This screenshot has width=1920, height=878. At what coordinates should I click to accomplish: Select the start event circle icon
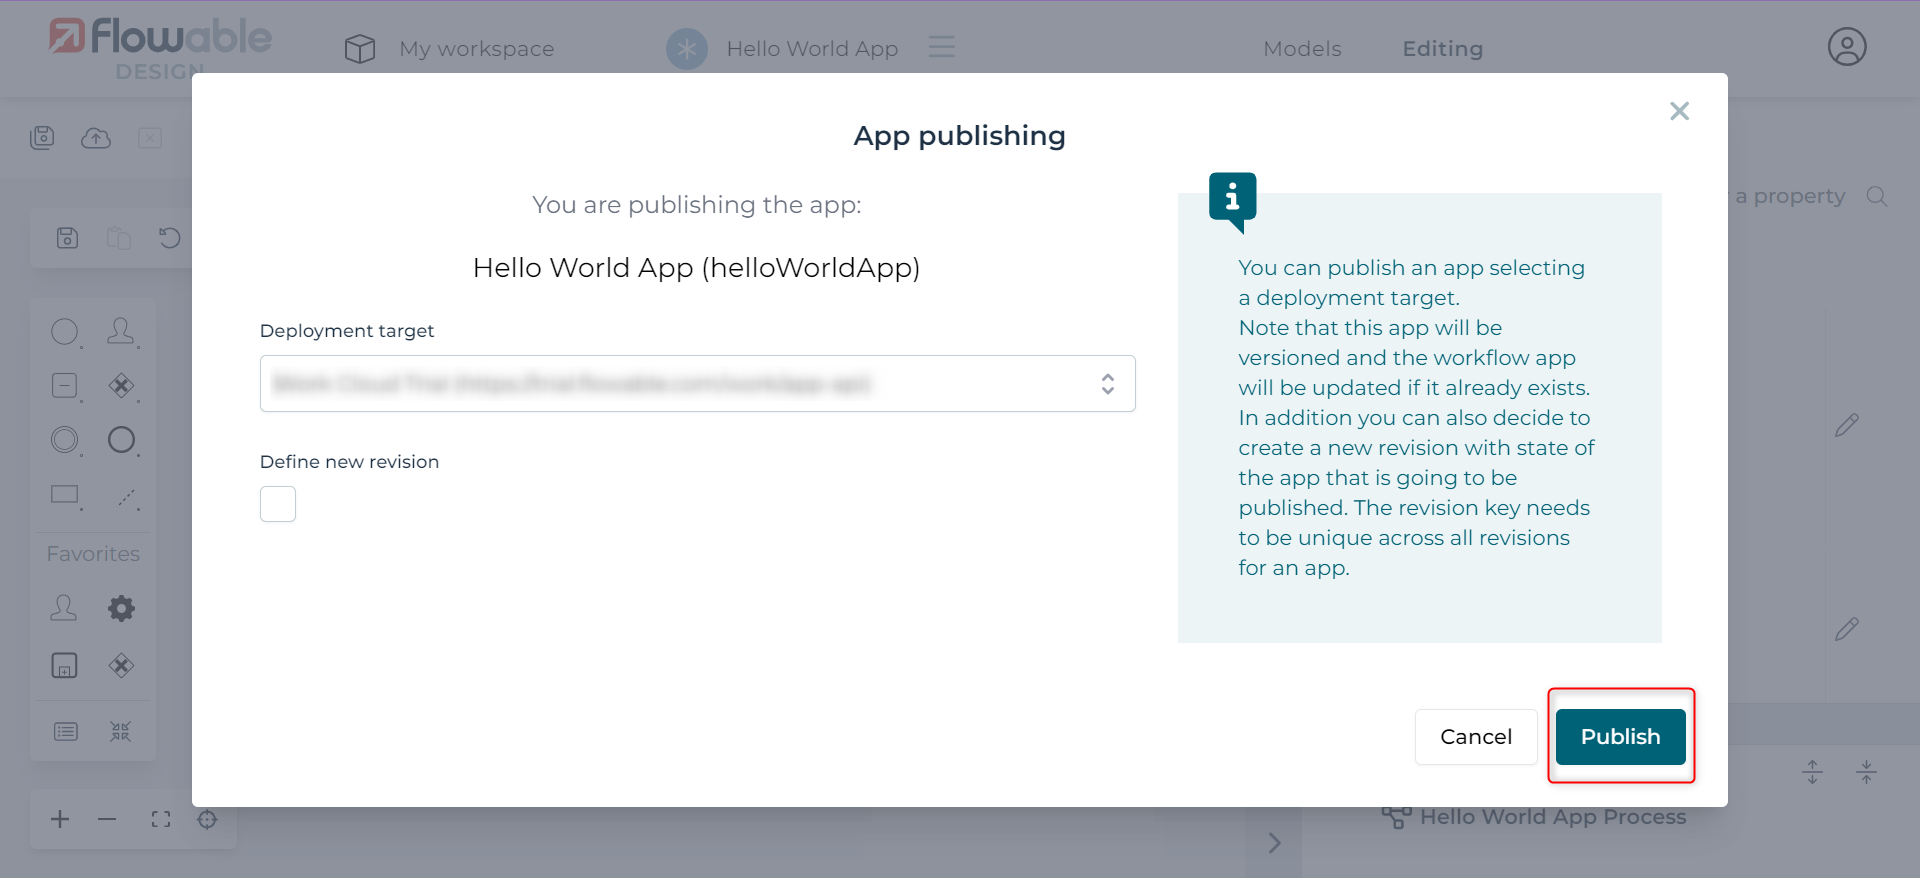tap(64, 332)
